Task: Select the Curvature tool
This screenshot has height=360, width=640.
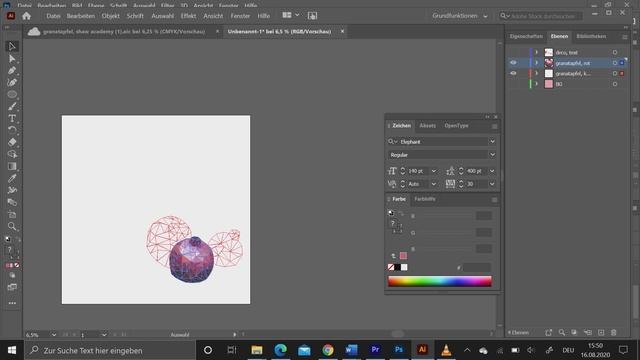Action: coord(12,82)
